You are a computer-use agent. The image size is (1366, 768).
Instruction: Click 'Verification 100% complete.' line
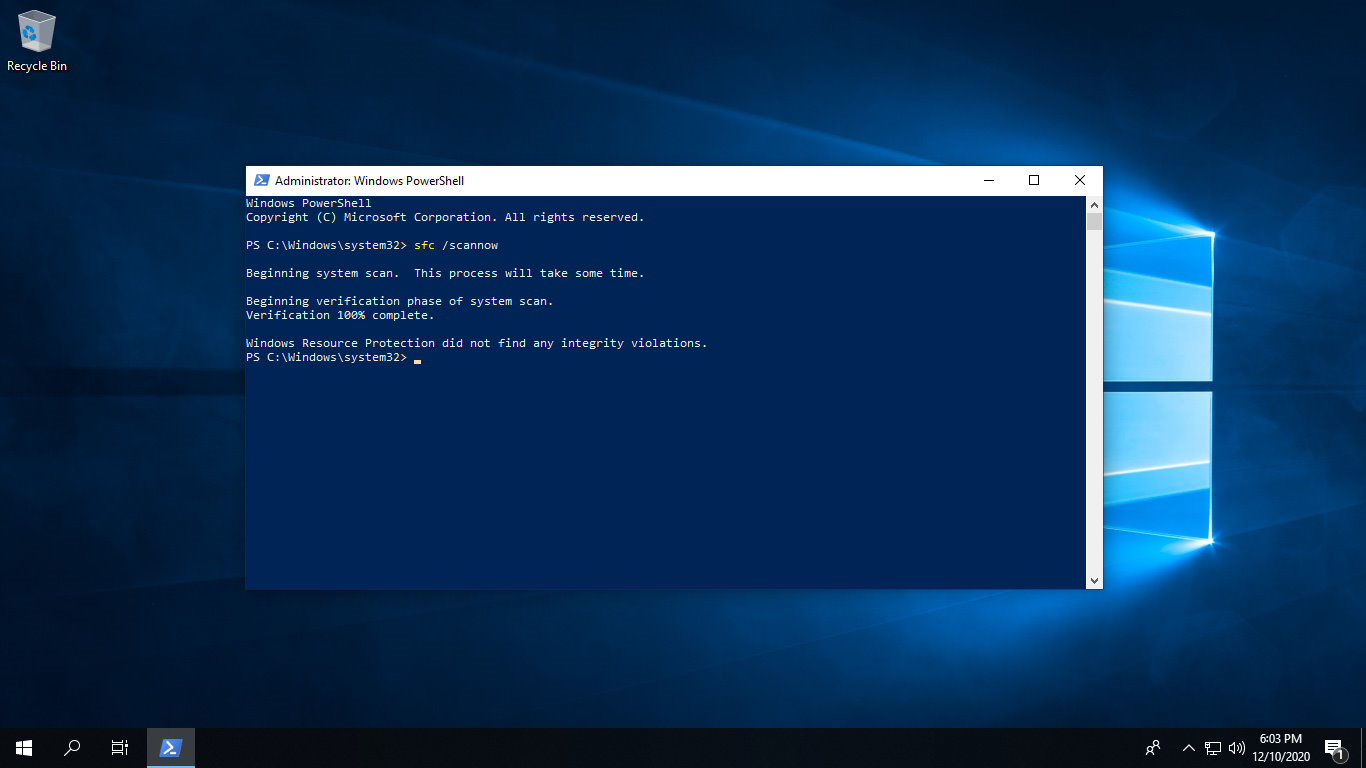(x=340, y=315)
